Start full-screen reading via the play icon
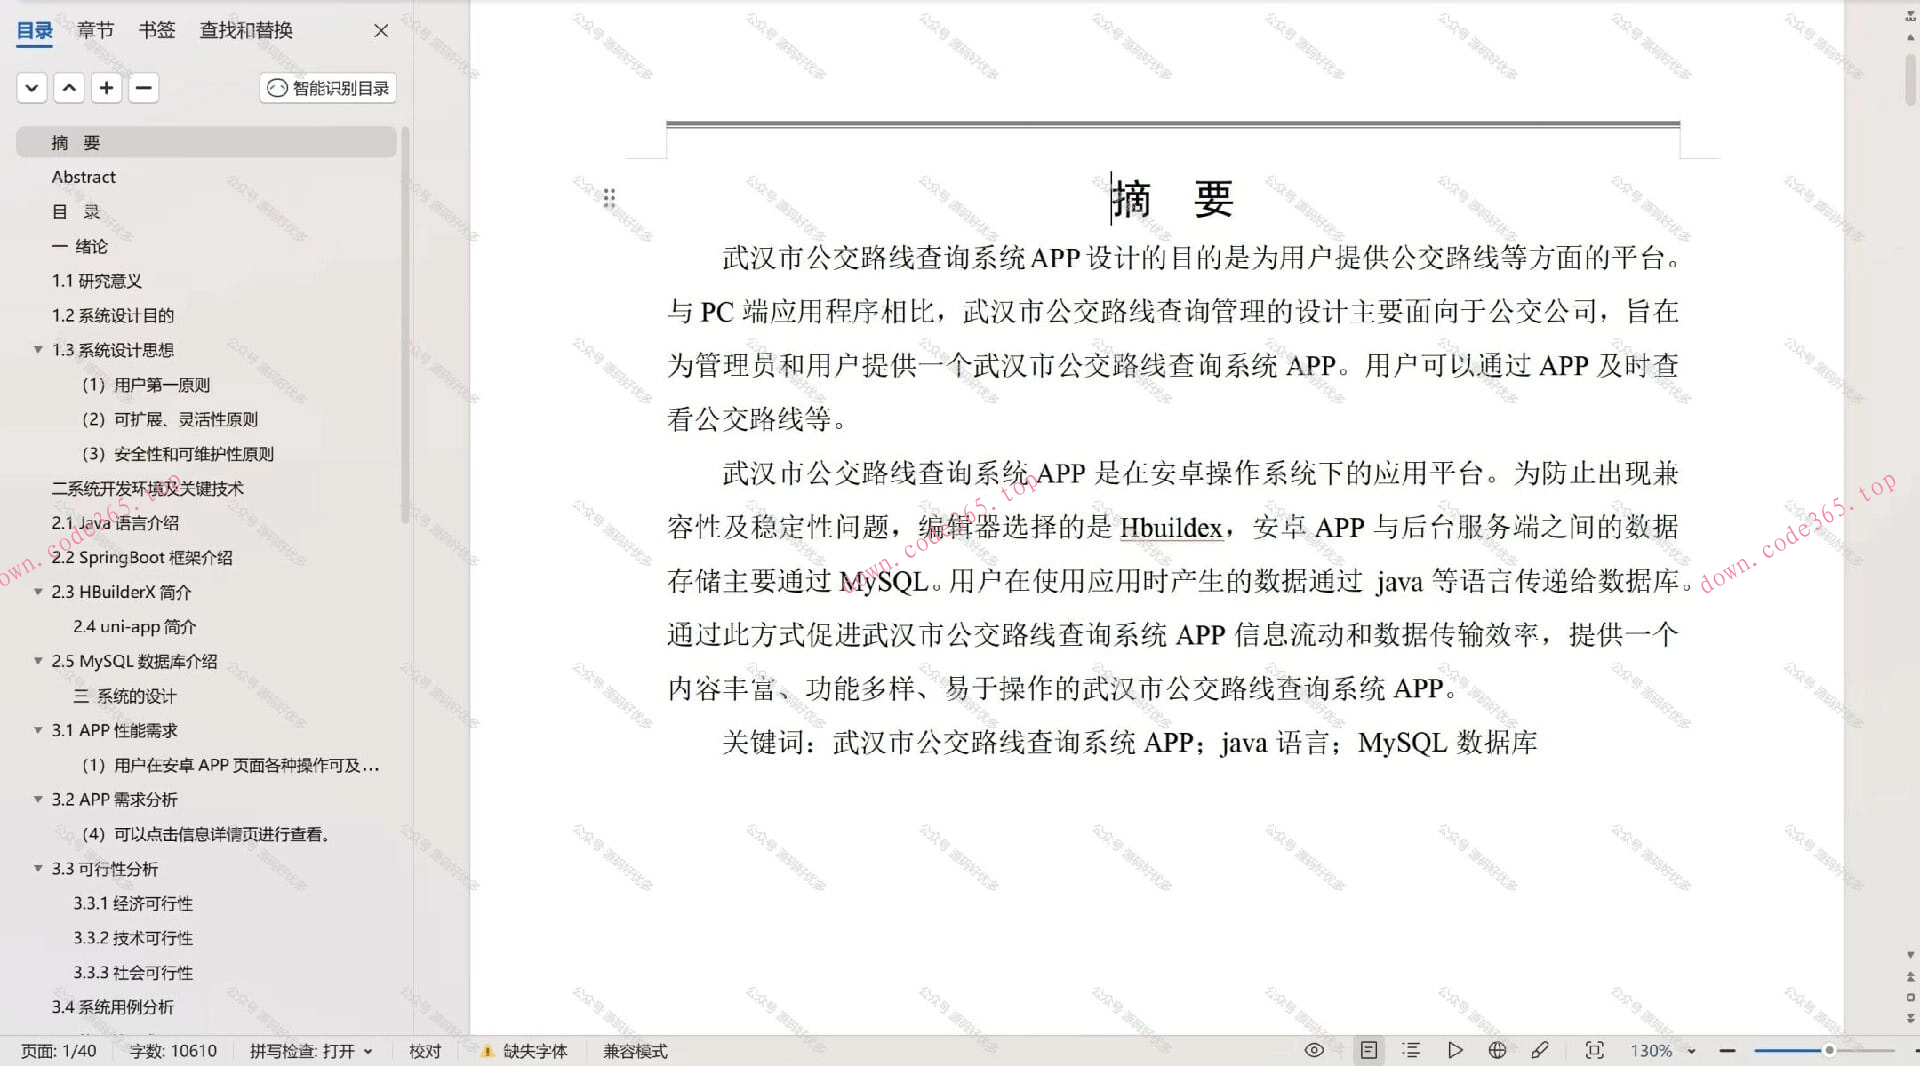Image resolution: width=1920 pixels, height=1066 pixels. point(1456,1050)
